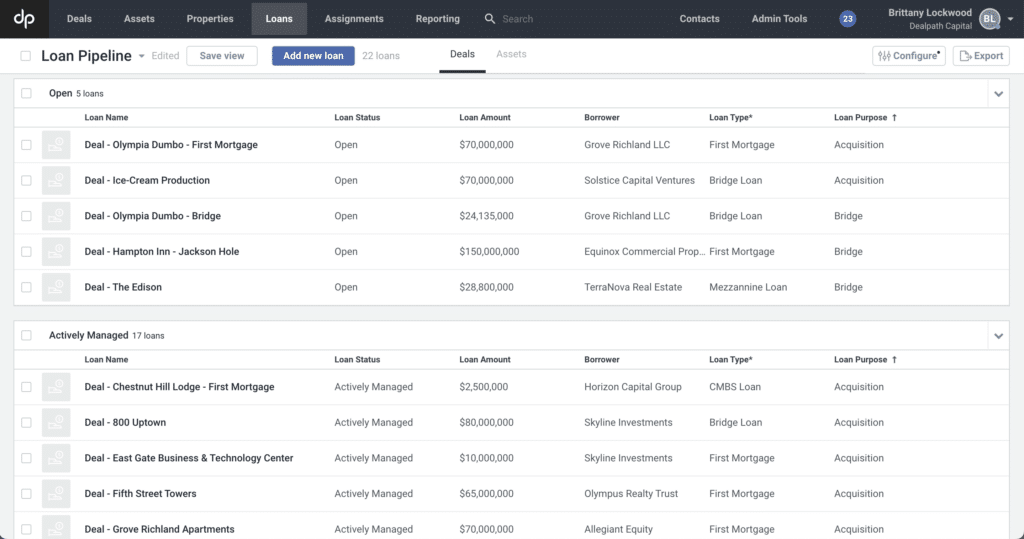Switch to the Deals tab
The height and width of the screenshot is (539, 1024).
coord(462,55)
